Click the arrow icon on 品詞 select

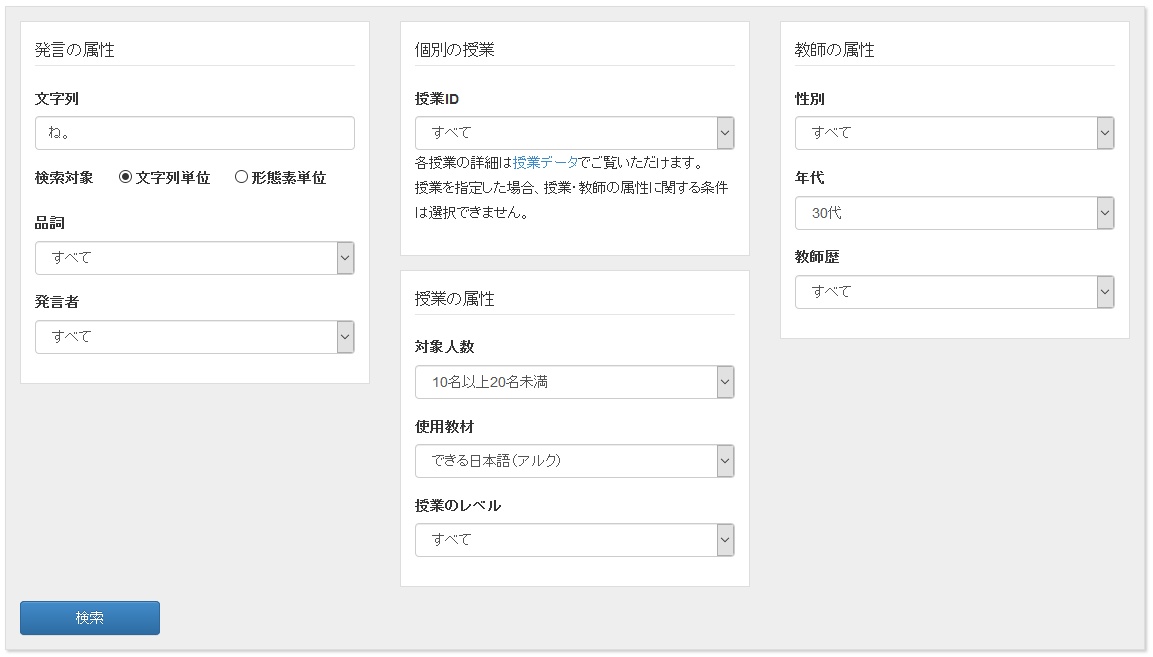click(345, 258)
